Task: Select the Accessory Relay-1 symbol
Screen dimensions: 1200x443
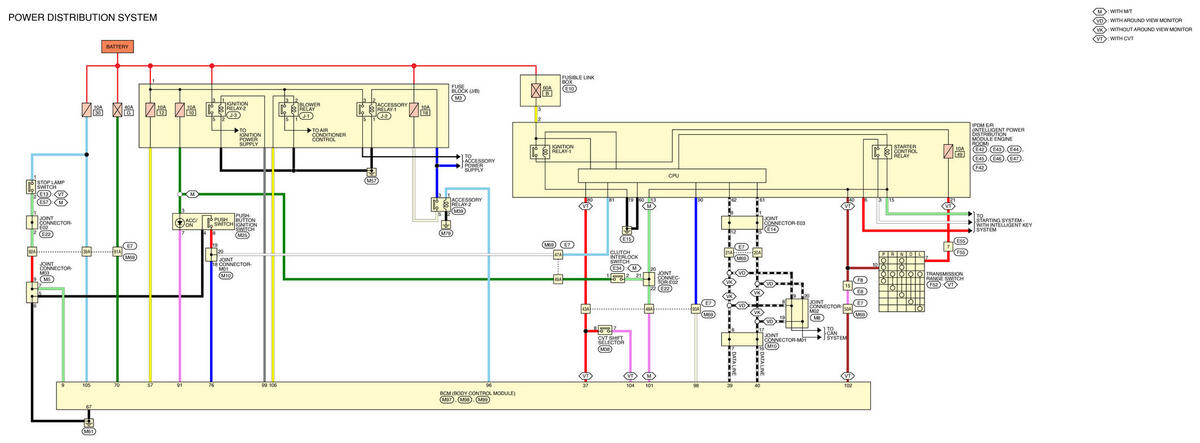Action: [367, 109]
